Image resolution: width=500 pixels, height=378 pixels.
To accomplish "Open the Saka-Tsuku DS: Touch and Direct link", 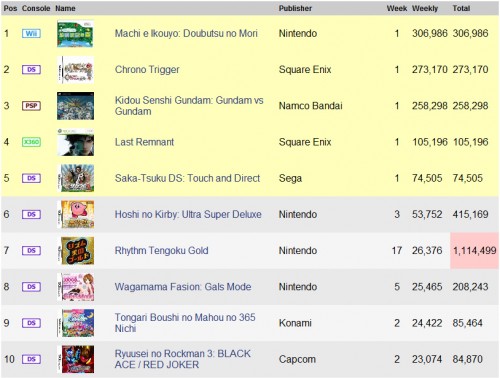I will click(187, 178).
